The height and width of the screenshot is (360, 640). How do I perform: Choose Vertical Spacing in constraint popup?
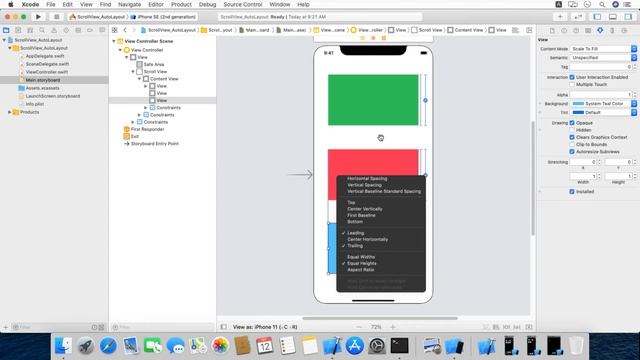[x=364, y=185]
